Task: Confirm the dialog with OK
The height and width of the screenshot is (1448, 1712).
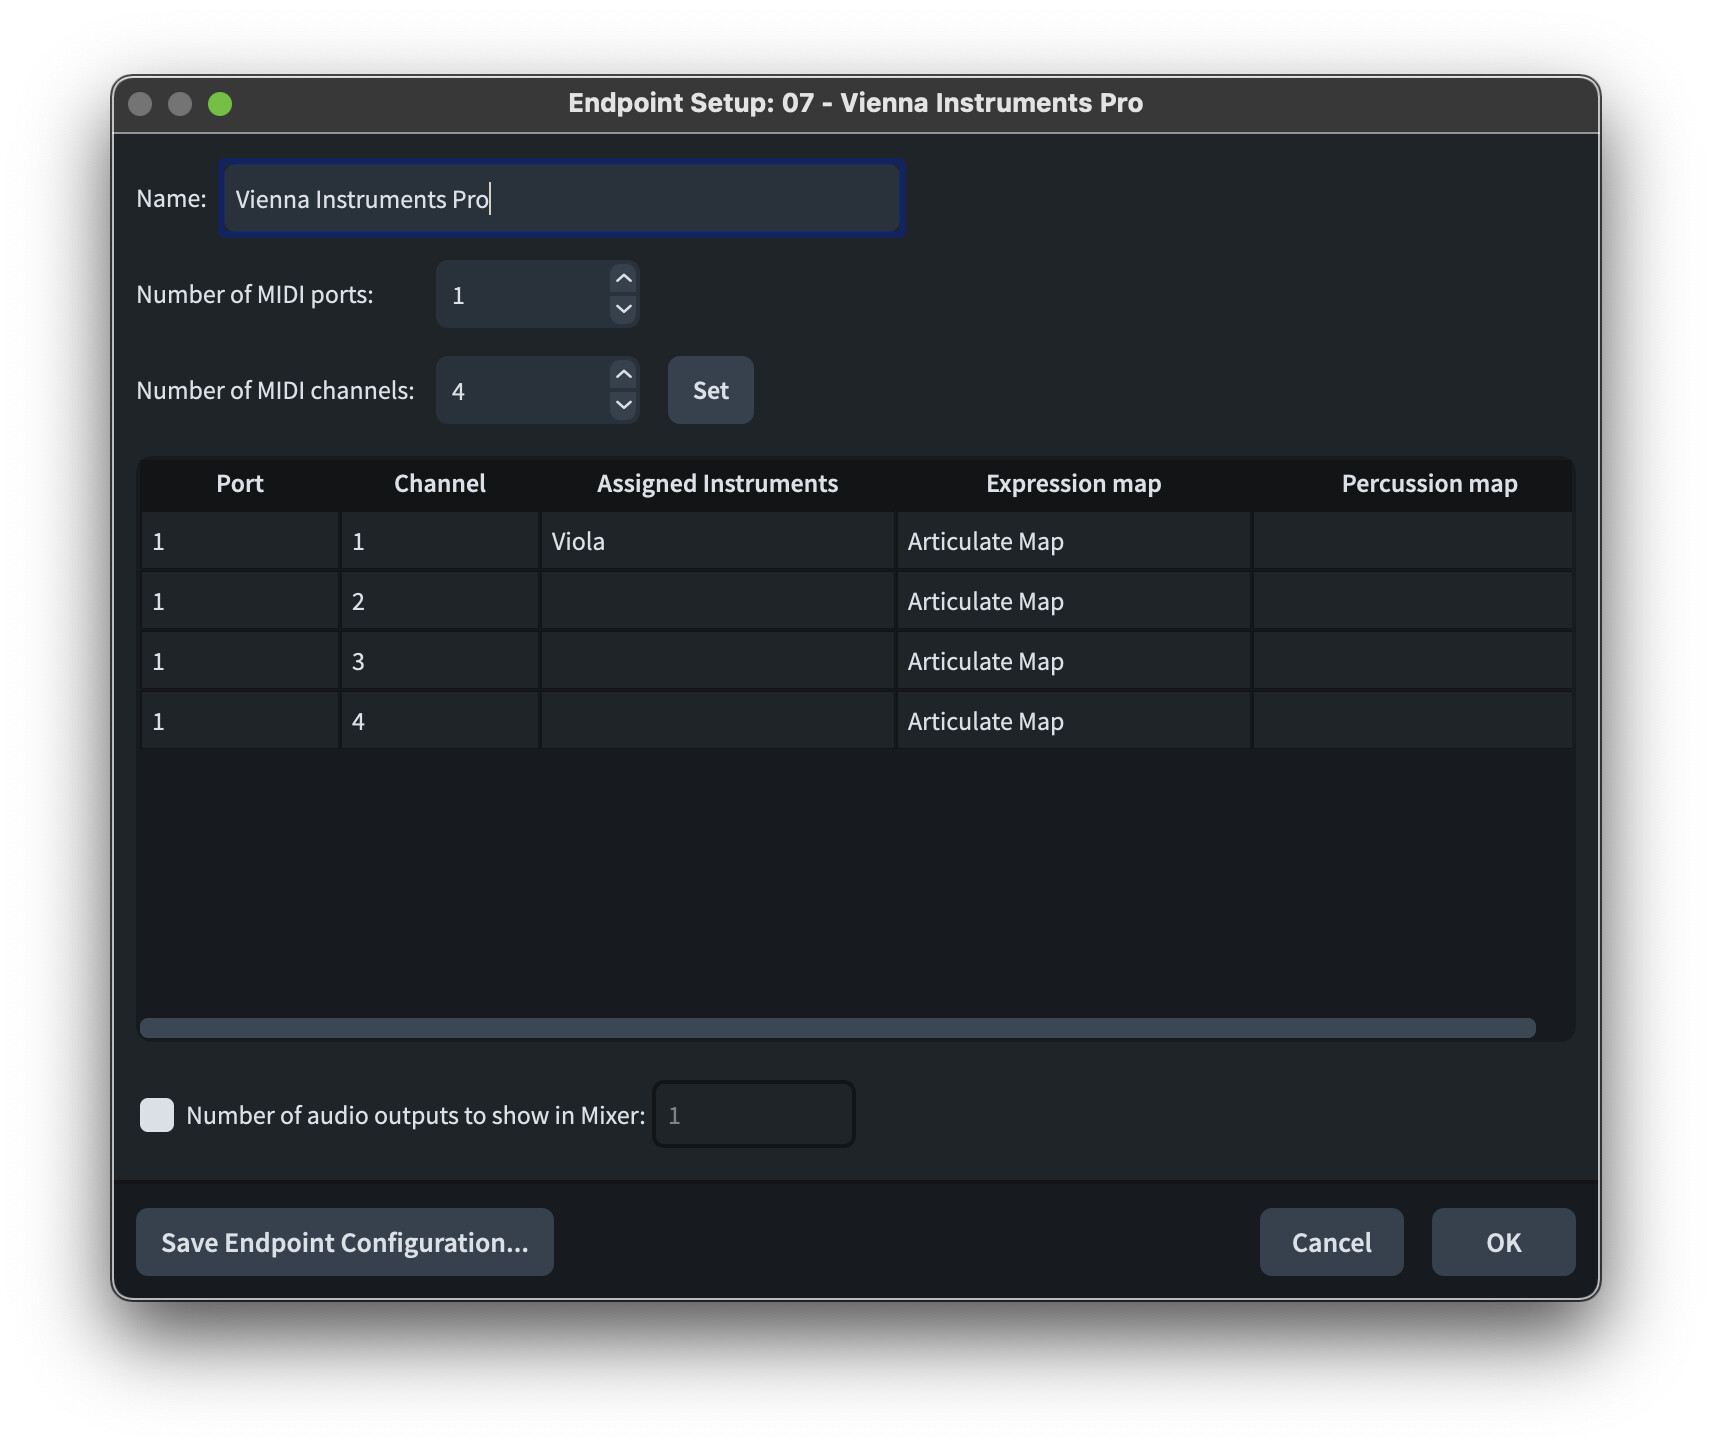Action: click(x=1504, y=1242)
